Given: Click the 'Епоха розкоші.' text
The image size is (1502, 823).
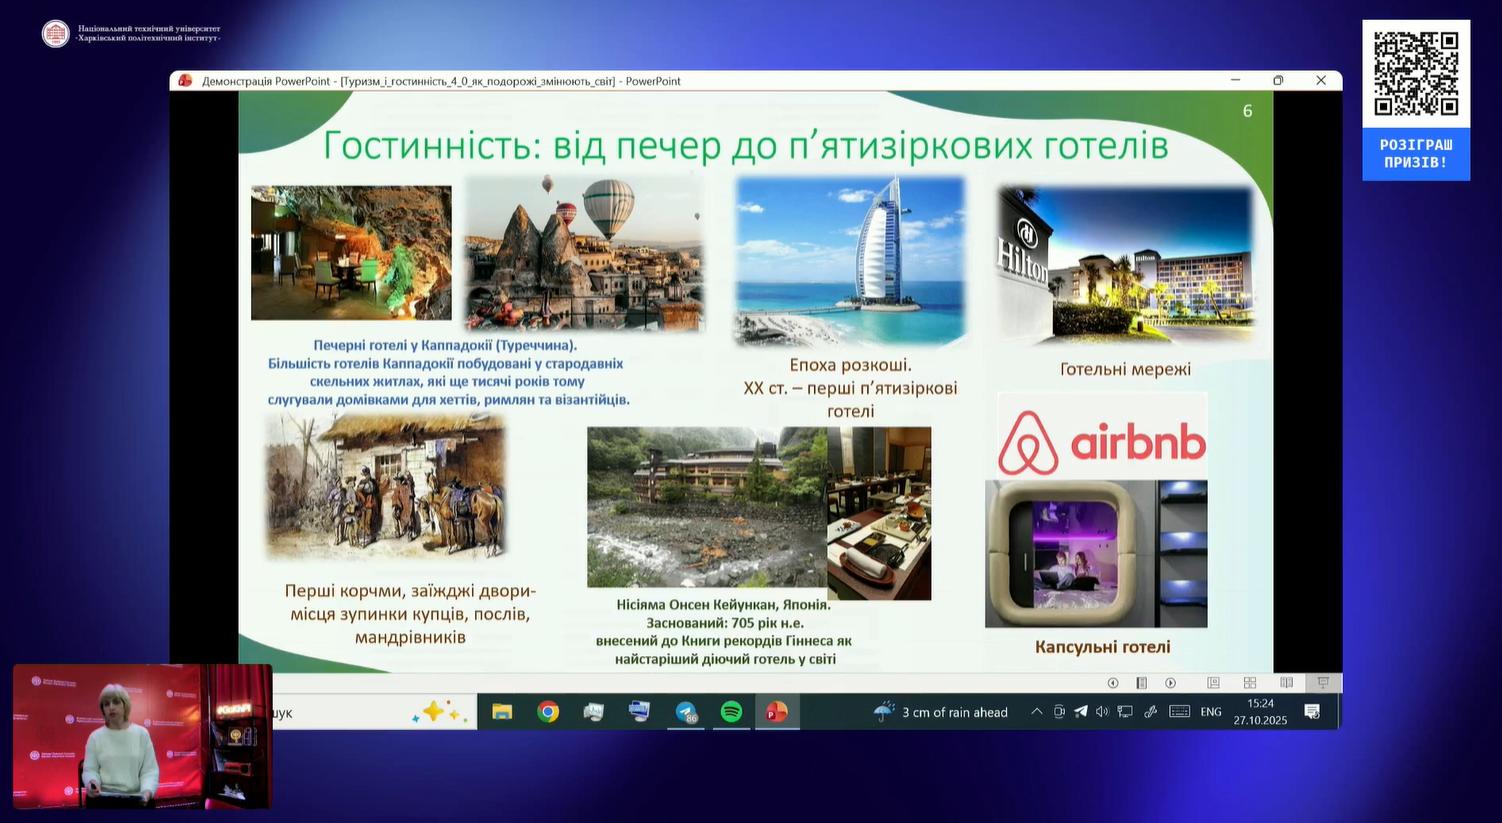Looking at the screenshot, I should [851, 365].
